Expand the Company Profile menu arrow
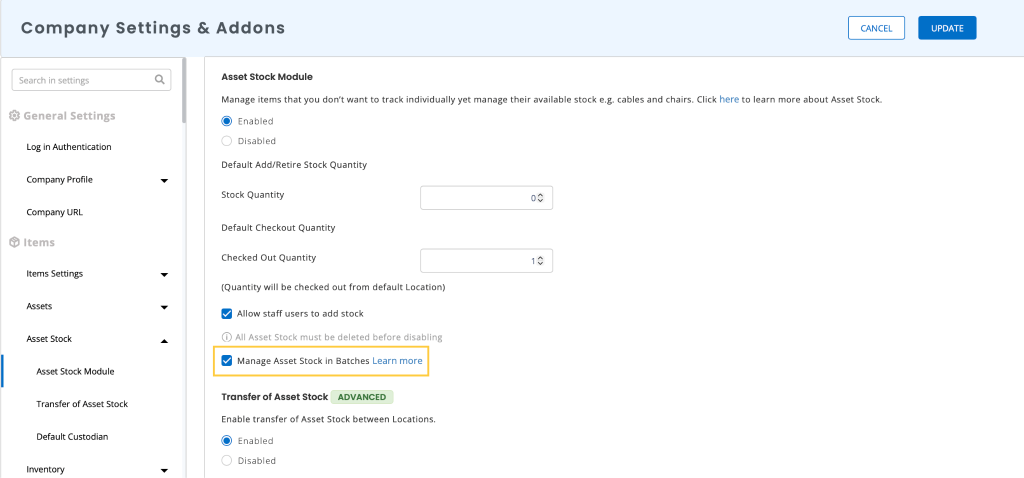Image resolution: width=1024 pixels, height=478 pixels. pos(165,180)
